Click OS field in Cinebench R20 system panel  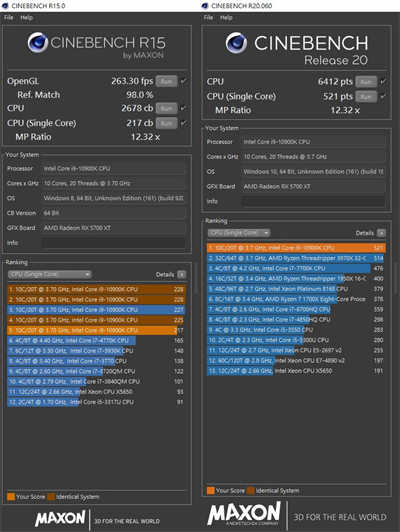pos(313,172)
